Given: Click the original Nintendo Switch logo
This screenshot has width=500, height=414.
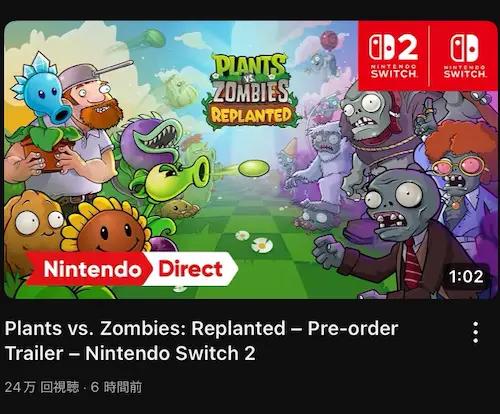Looking at the screenshot, I should coord(464,56).
